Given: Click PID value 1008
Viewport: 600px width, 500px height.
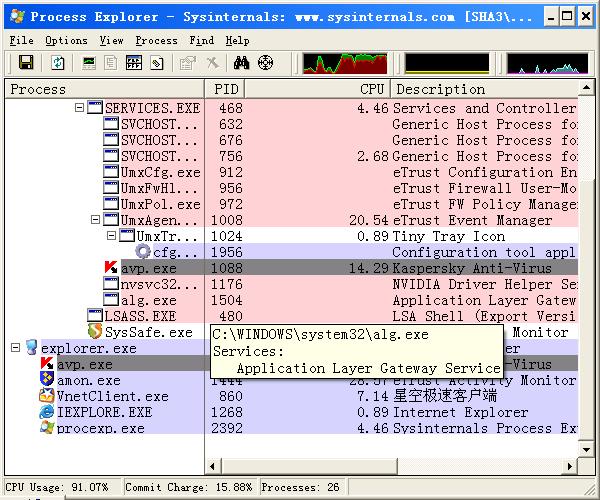Looking at the screenshot, I should tap(227, 220).
